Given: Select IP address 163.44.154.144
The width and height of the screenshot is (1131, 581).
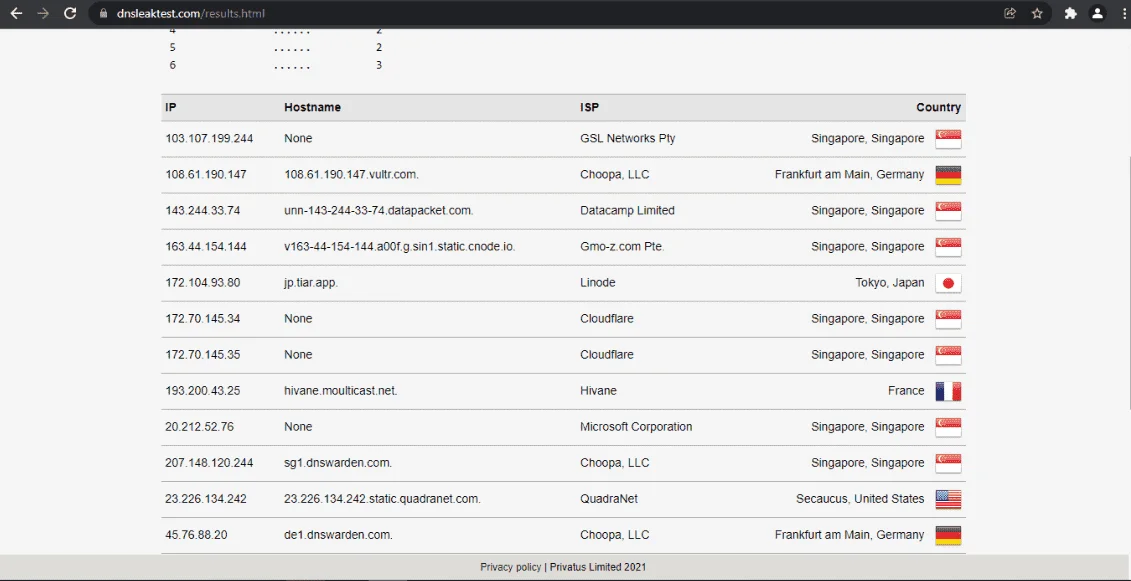Looking at the screenshot, I should click(x=206, y=246).
